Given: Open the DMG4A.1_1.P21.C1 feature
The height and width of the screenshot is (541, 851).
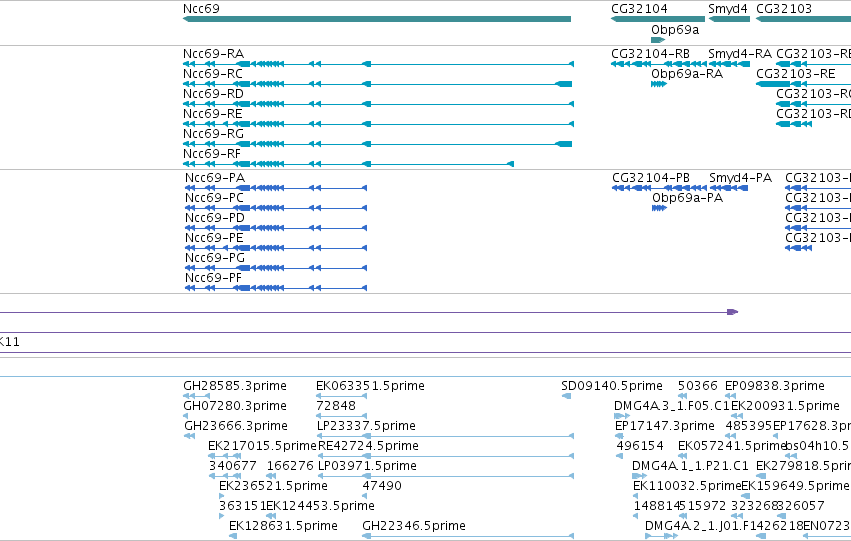Looking at the screenshot, I should pos(639,476).
